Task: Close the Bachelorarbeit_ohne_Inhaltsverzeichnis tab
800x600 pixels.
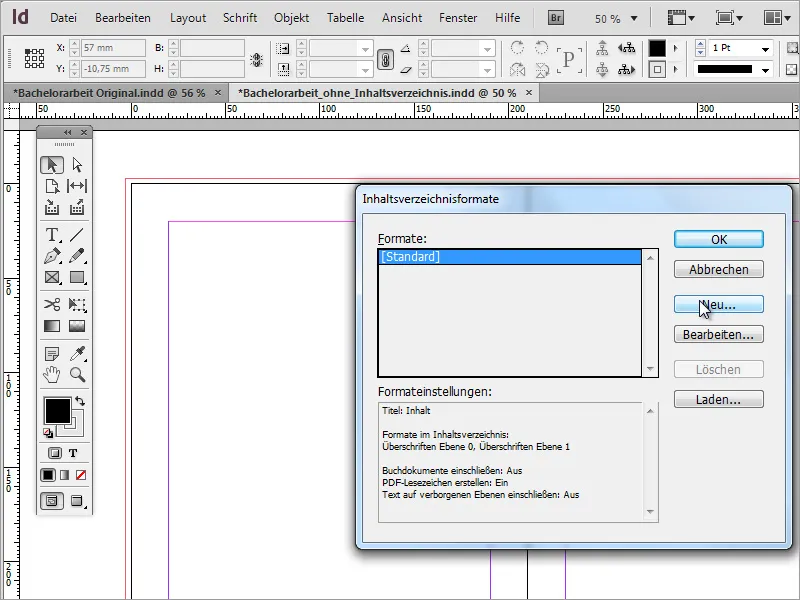Action: tap(529, 92)
